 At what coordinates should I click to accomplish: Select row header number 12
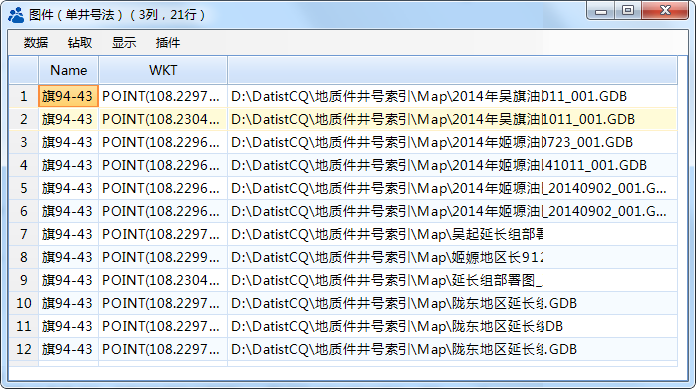pos(24,349)
